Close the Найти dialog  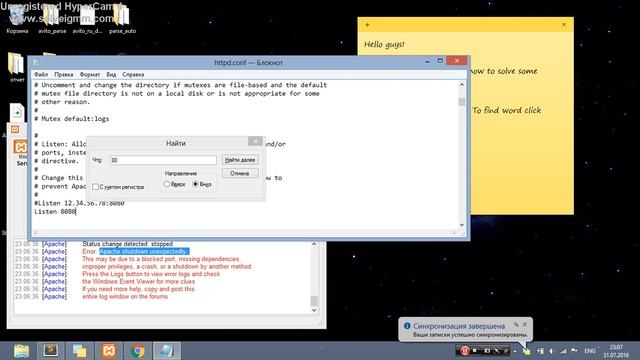click(x=255, y=141)
